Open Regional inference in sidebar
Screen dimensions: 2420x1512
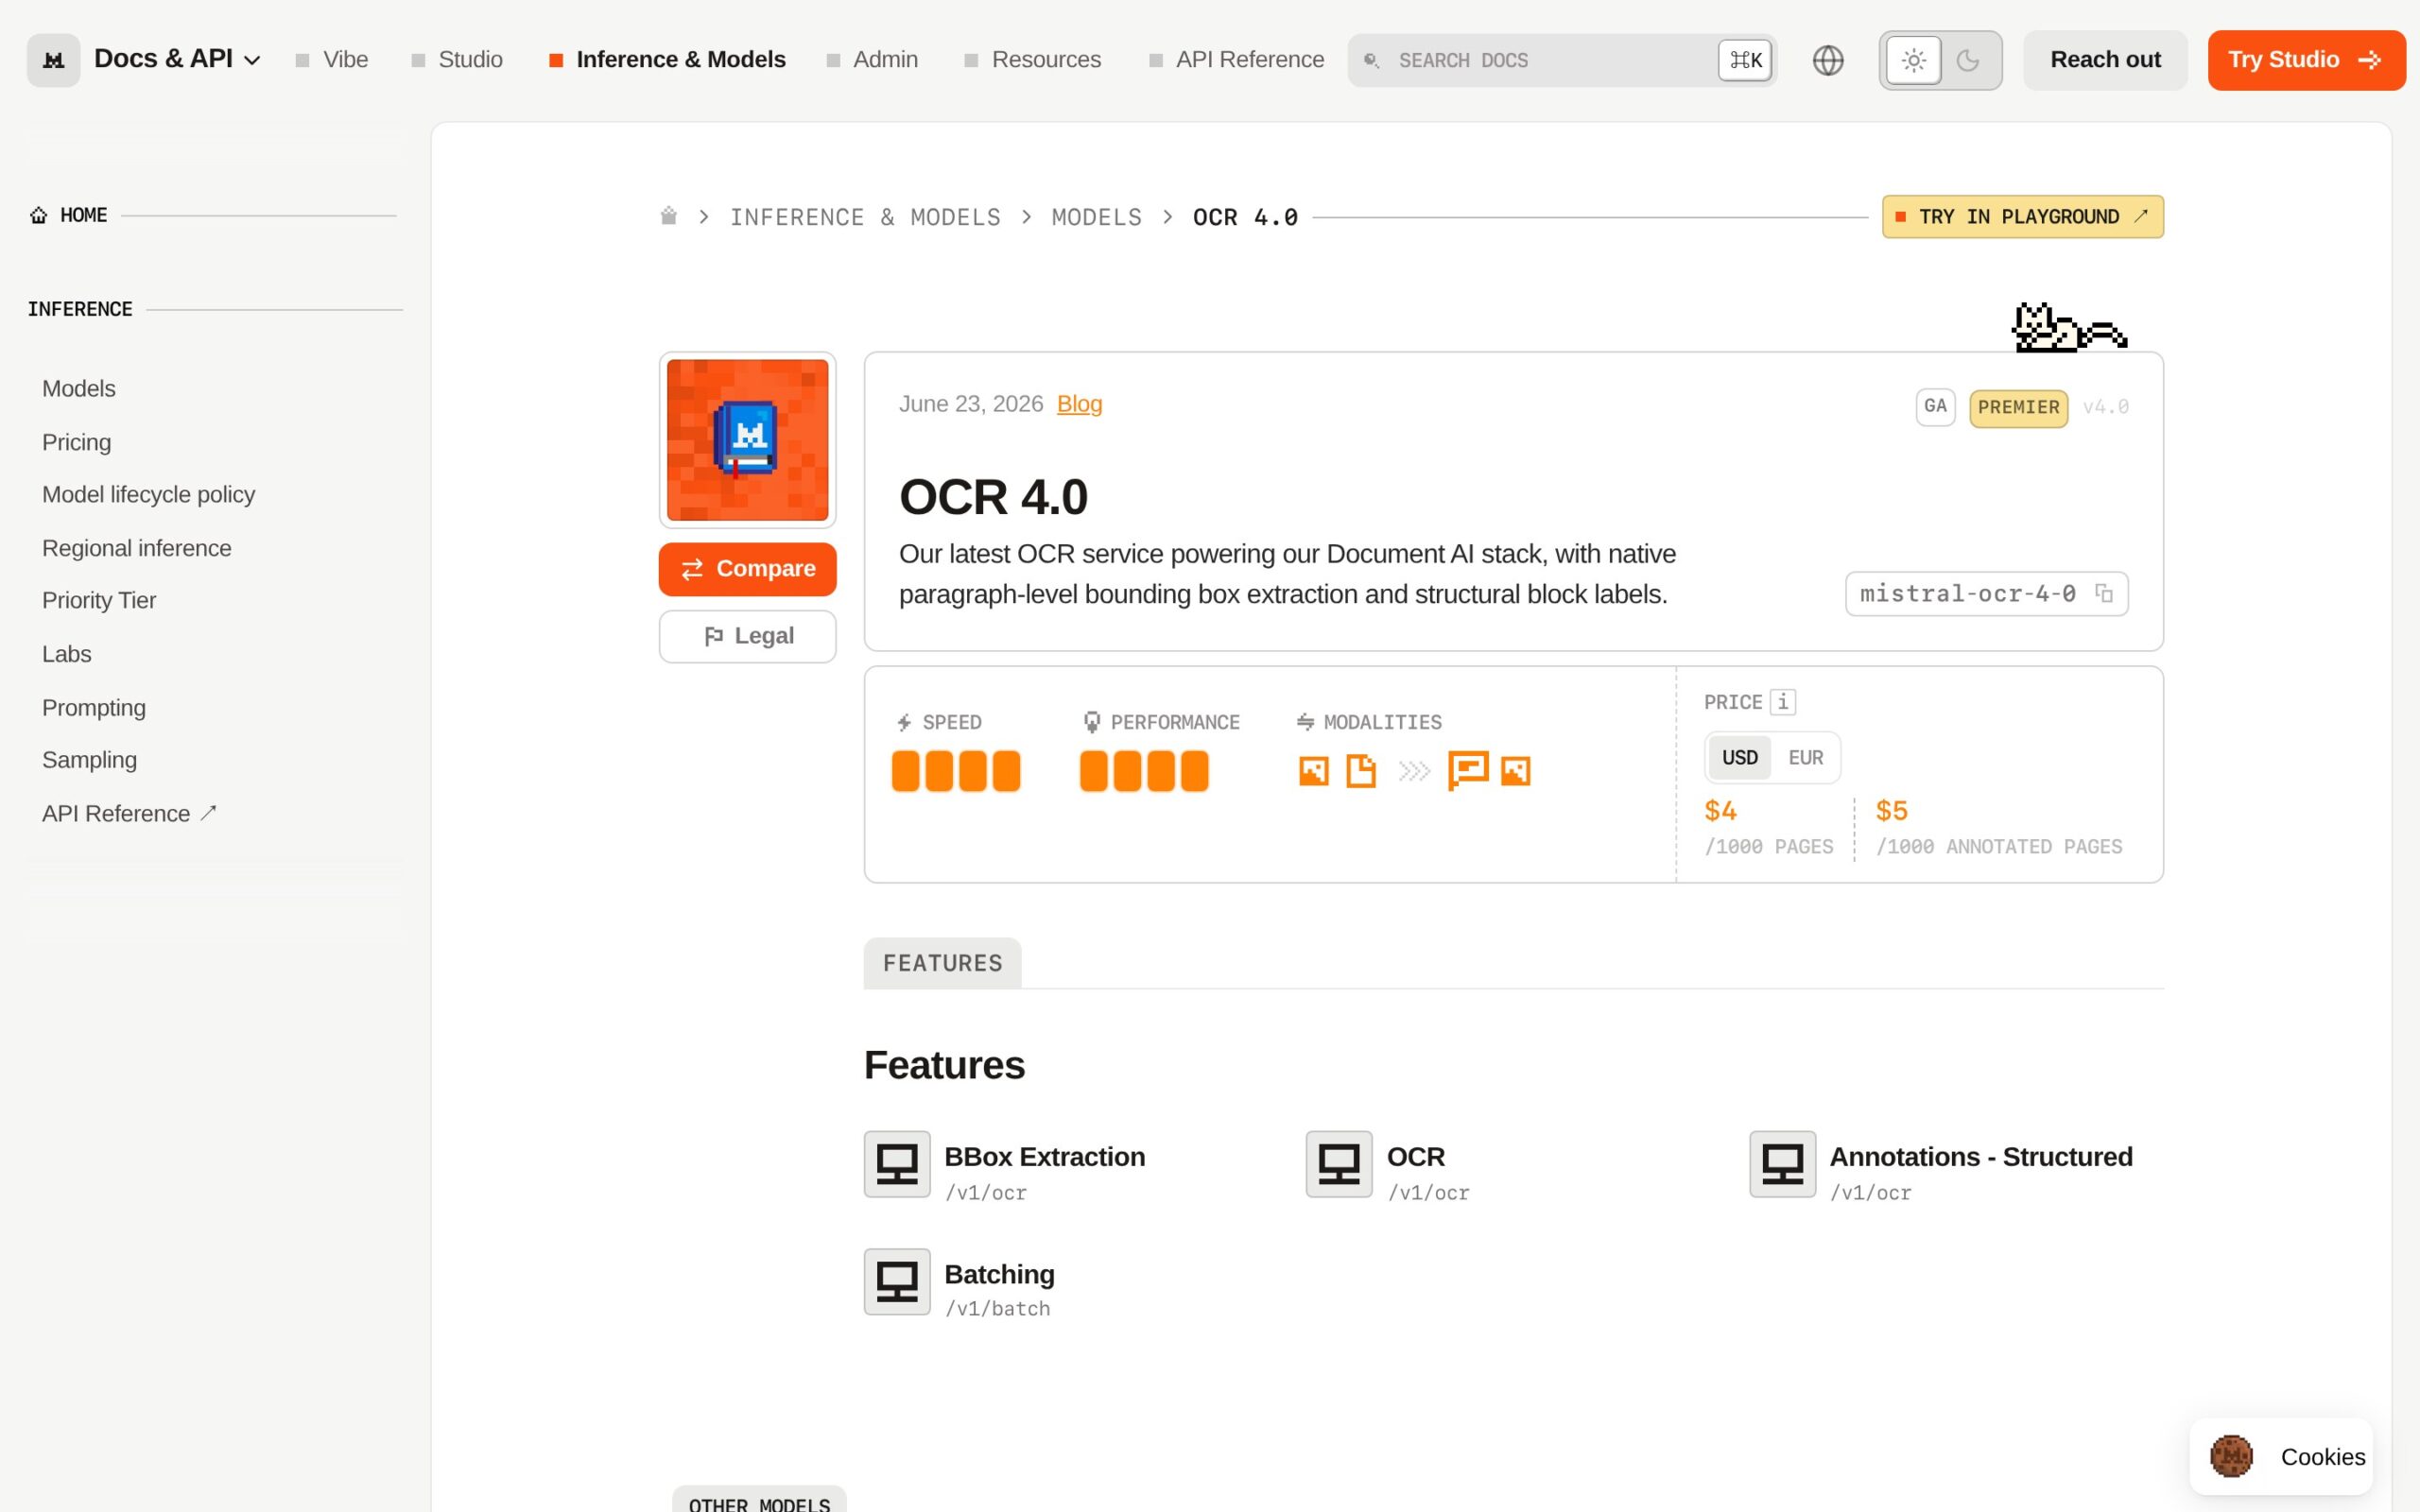pyautogui.click(x=136, y=548)
